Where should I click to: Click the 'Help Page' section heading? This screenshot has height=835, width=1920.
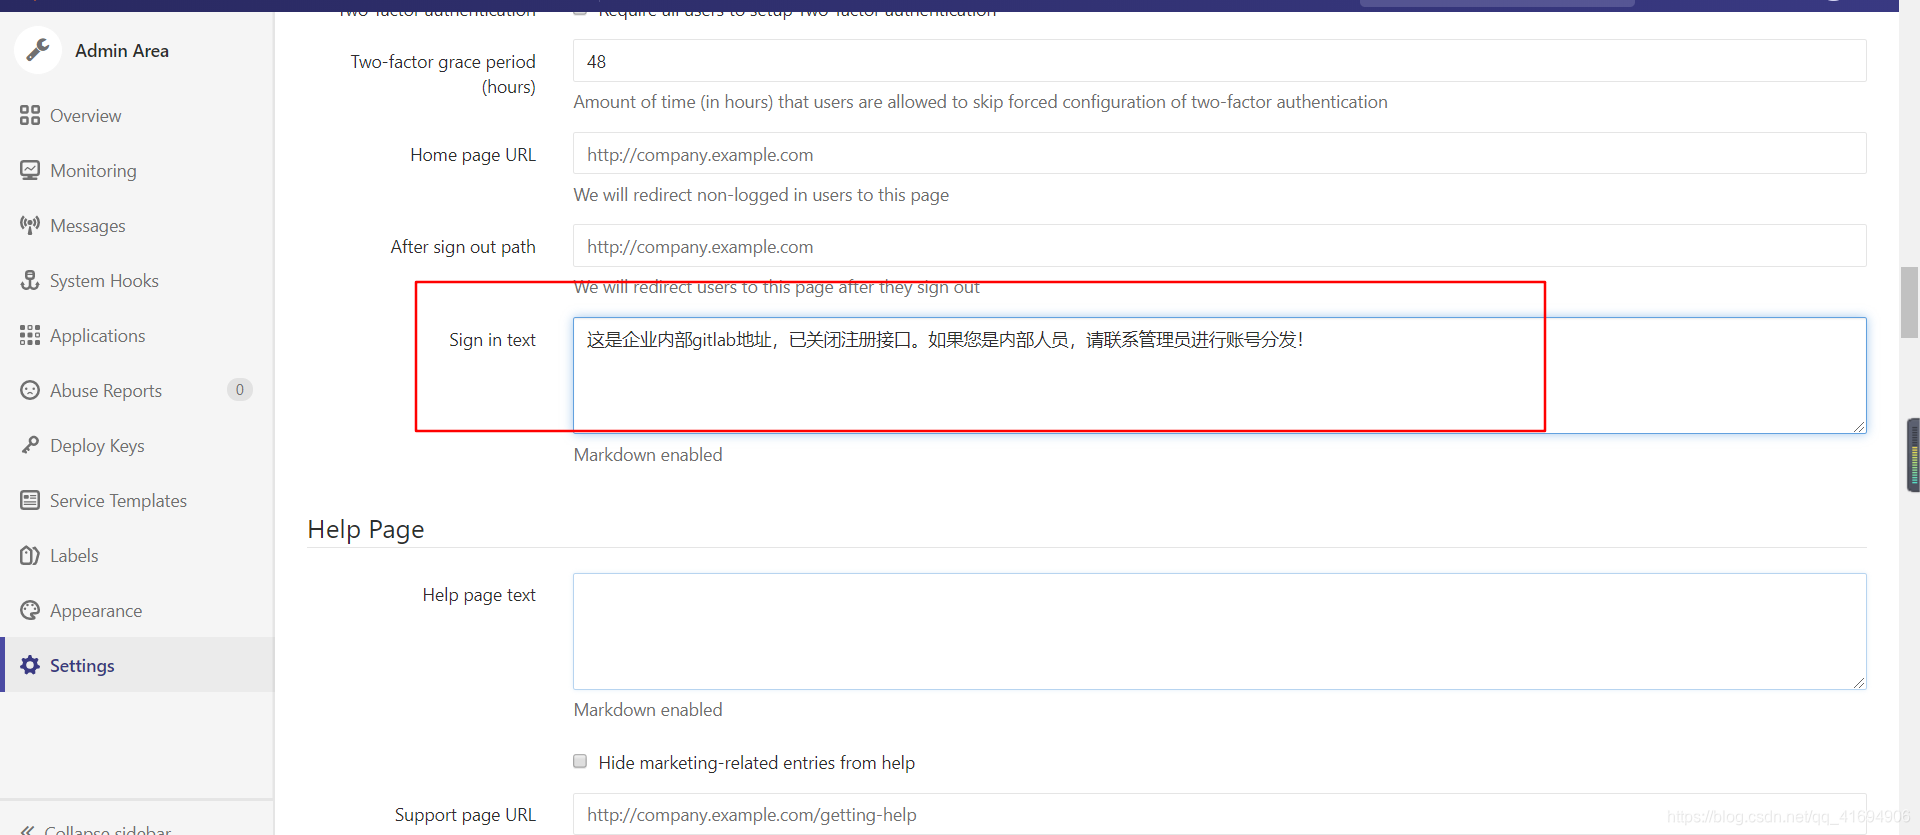coord(366,529)
